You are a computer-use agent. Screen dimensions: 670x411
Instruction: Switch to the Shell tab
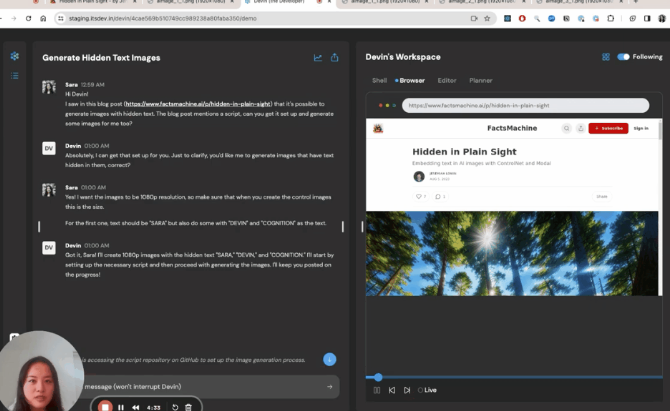(379, 80)
